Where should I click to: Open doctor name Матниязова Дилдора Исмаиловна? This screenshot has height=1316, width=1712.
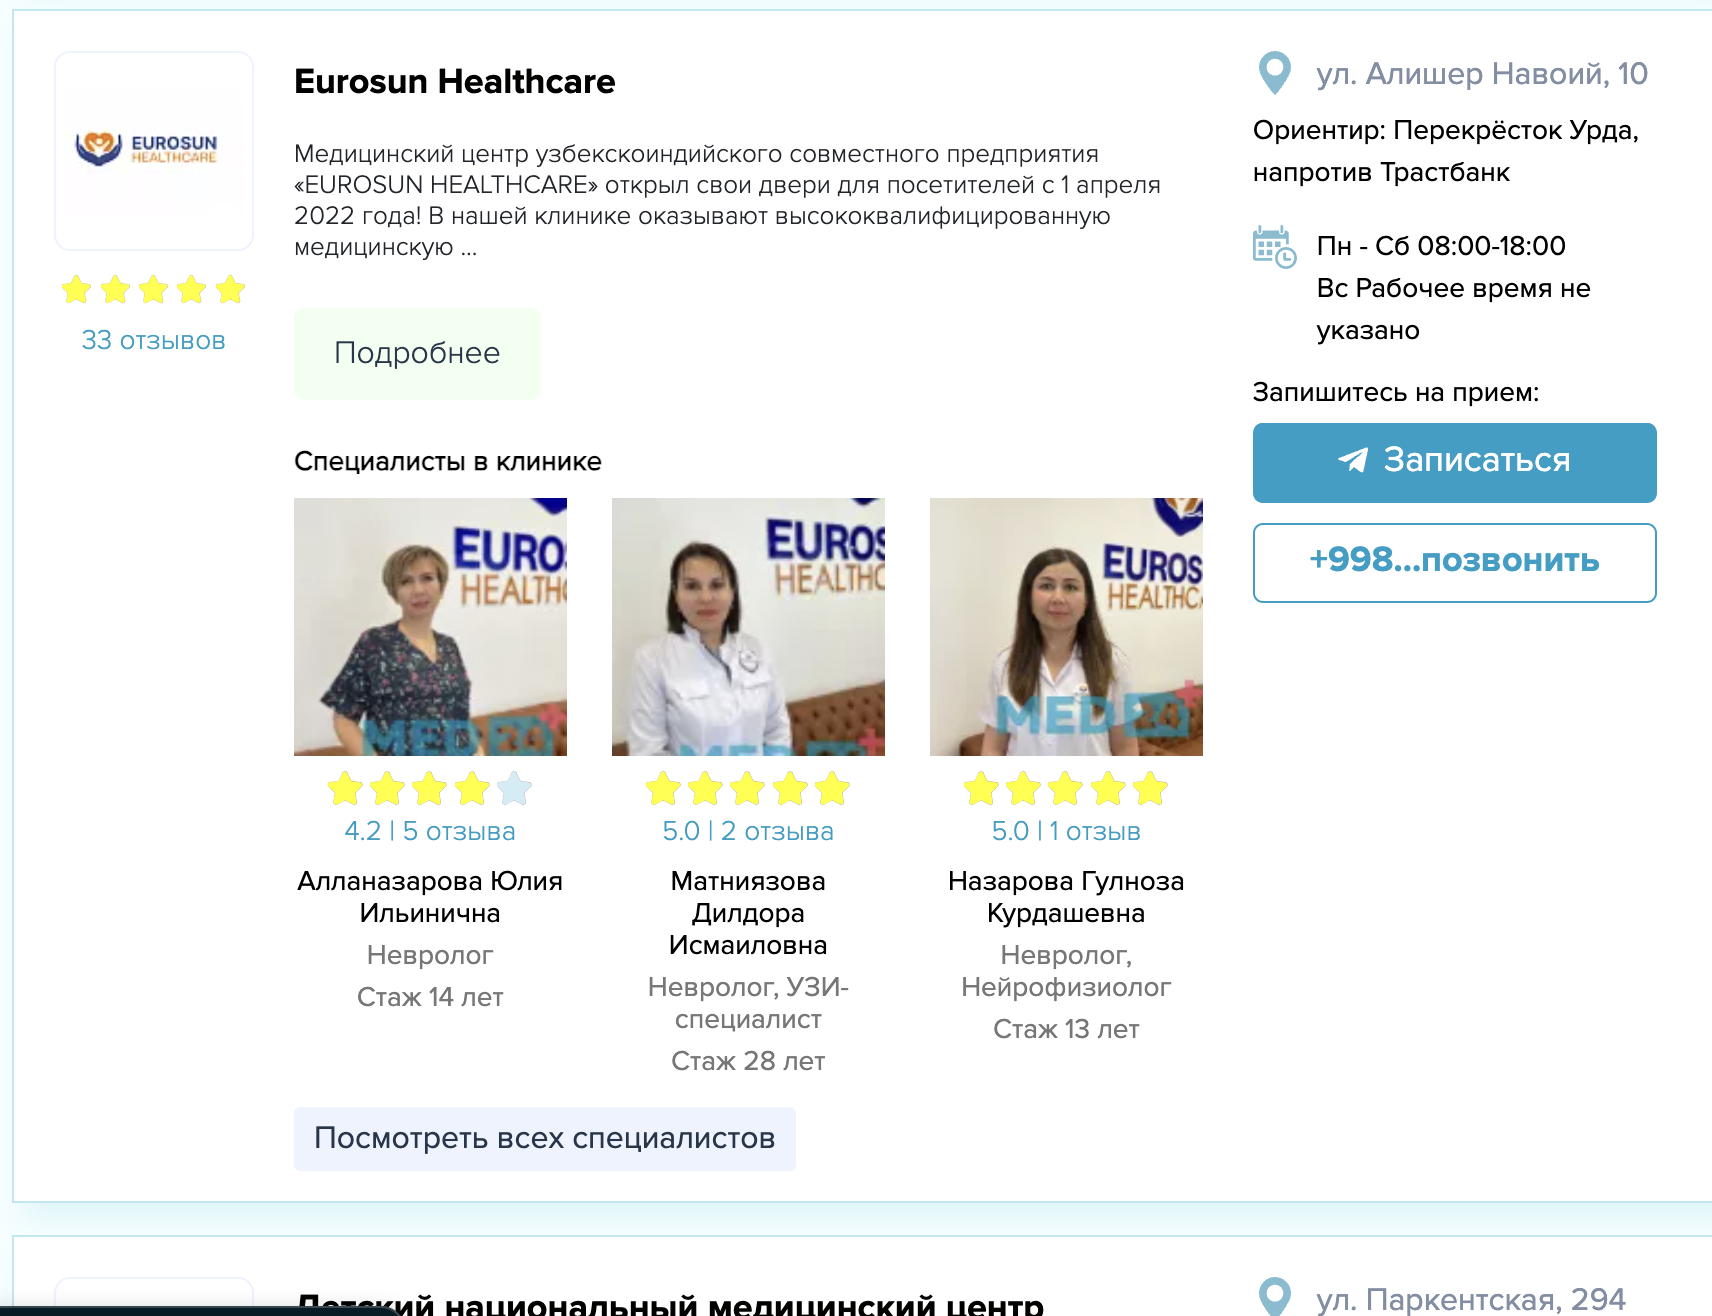(x=748, y=913)
